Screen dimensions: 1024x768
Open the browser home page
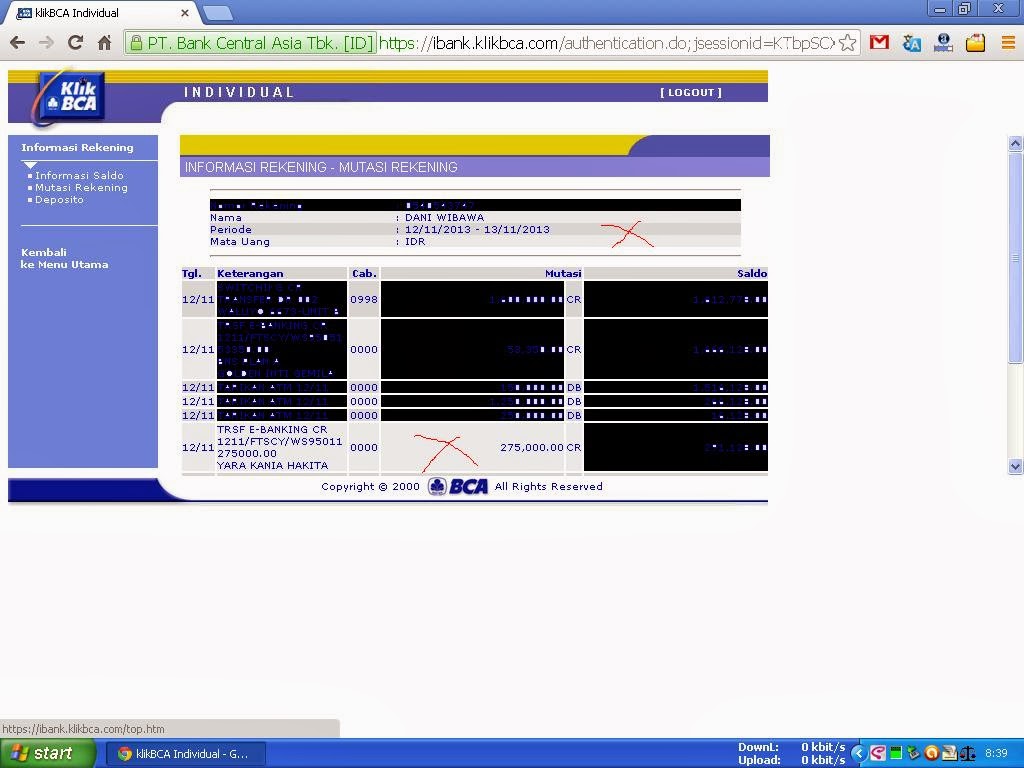104,43
